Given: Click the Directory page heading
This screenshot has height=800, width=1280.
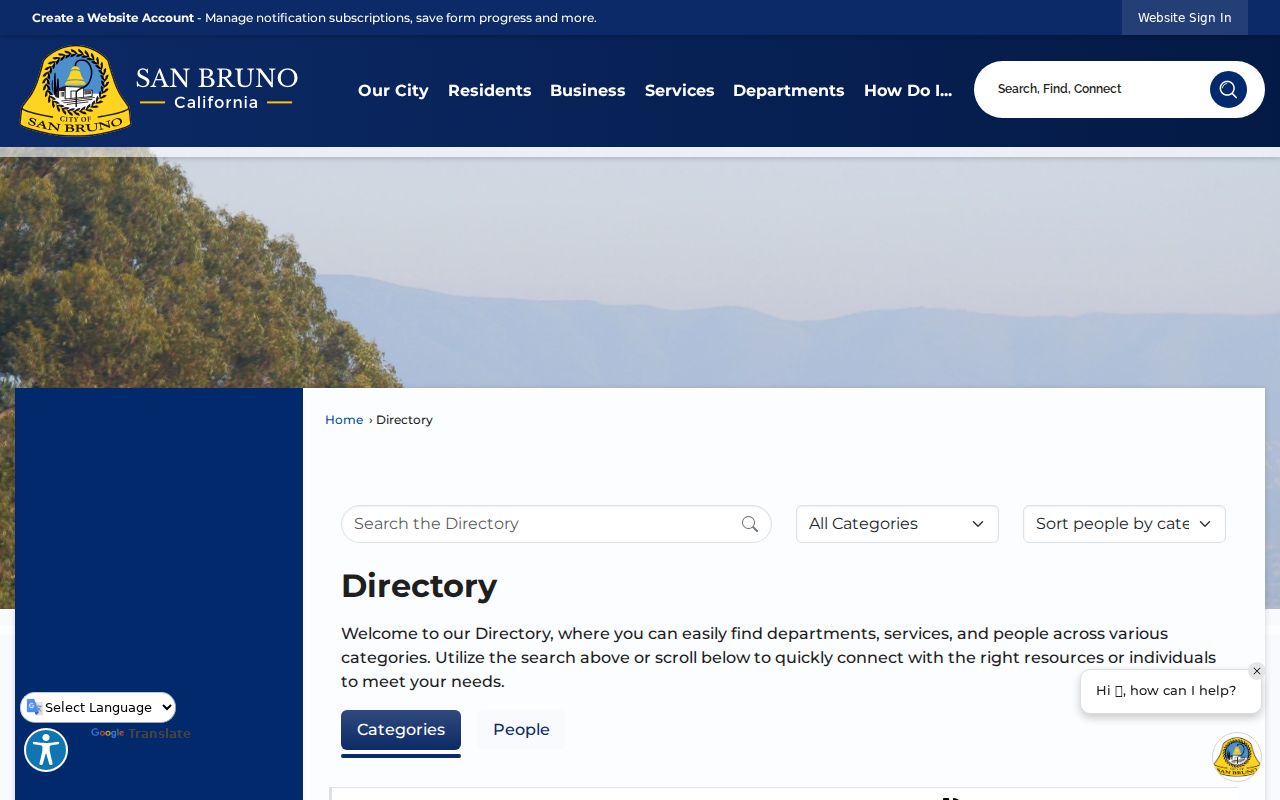Looking at the screenshot, I should 419,586.
